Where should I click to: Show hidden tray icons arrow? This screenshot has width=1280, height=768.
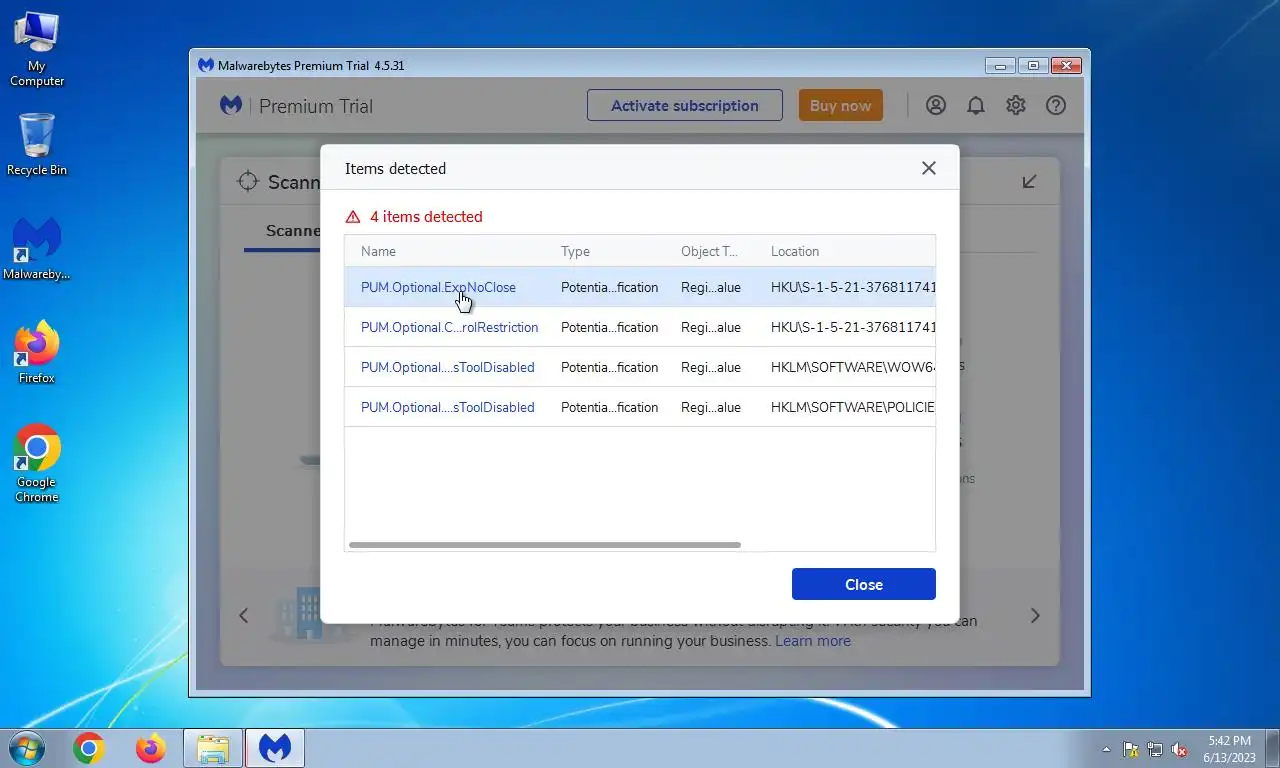click(1106, 749)
